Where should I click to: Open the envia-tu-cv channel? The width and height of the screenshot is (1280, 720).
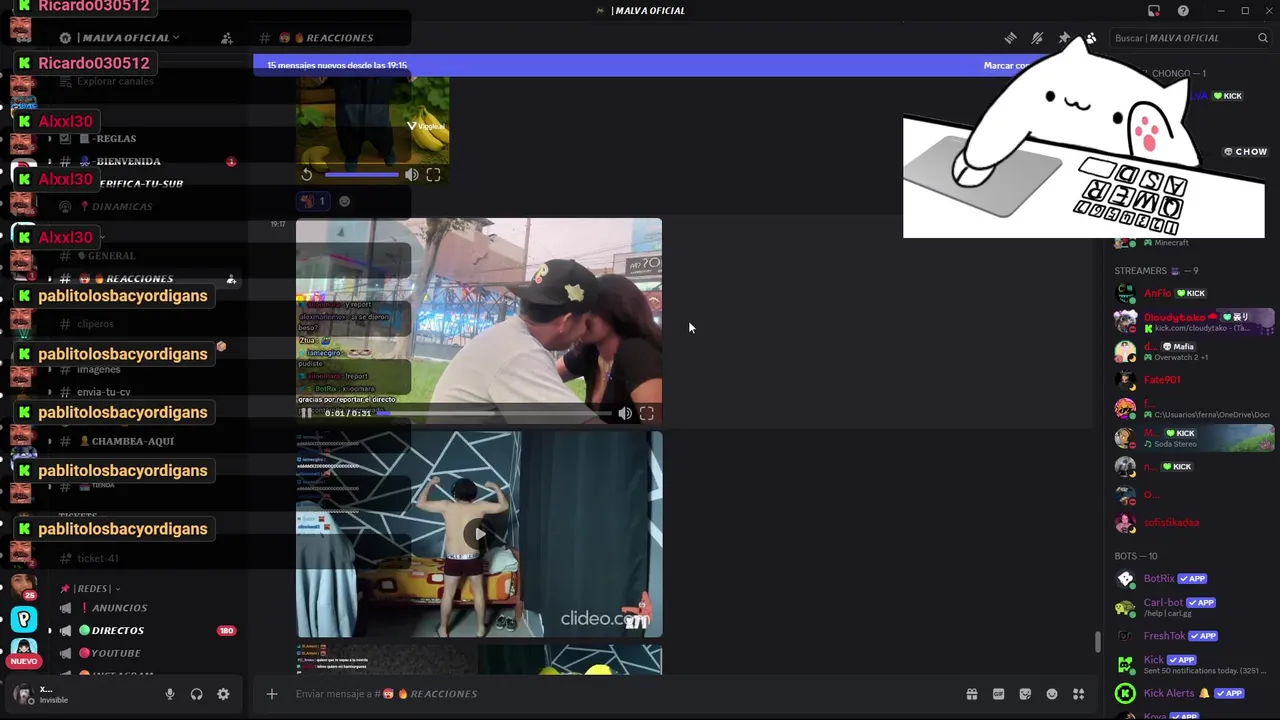104,393
